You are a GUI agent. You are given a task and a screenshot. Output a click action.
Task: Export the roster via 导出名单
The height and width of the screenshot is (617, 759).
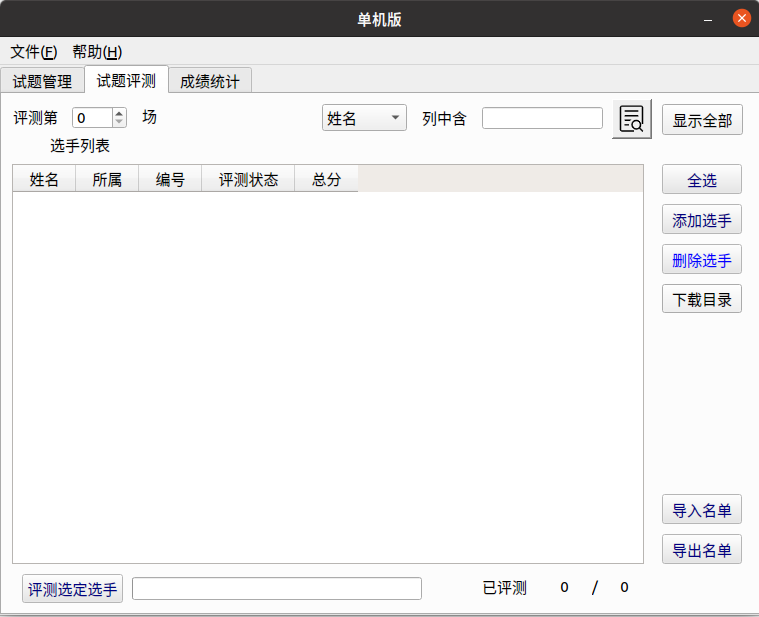click(x=702, y=550)
